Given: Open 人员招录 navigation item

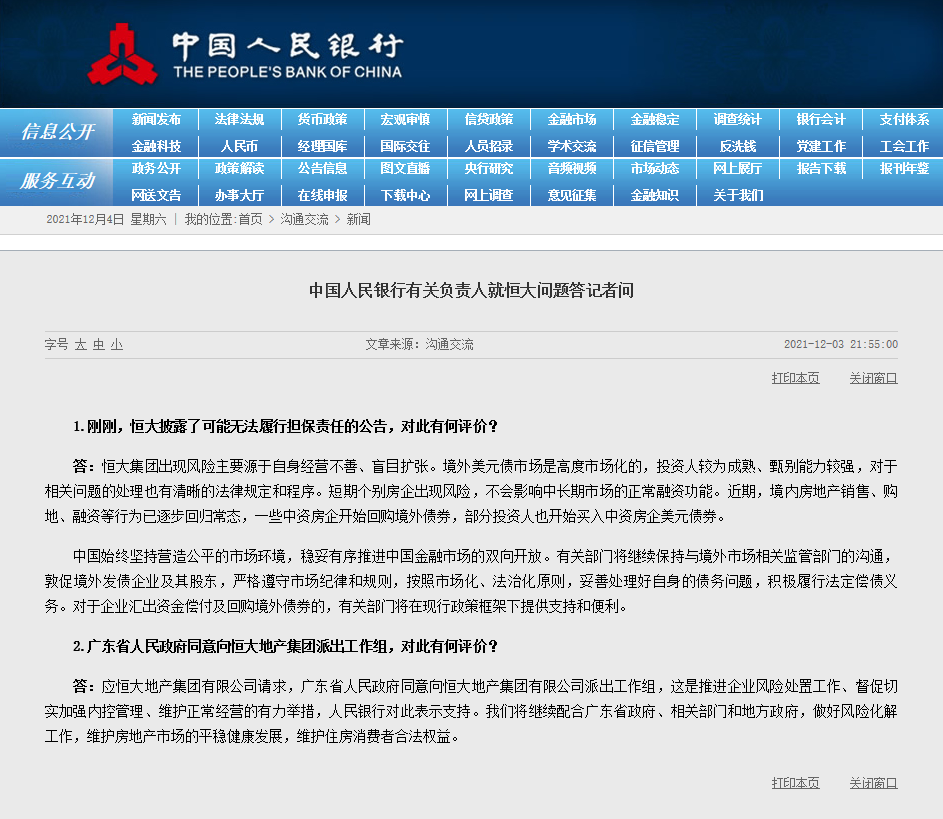Looking at the screenshot, I should pos(489,146).
